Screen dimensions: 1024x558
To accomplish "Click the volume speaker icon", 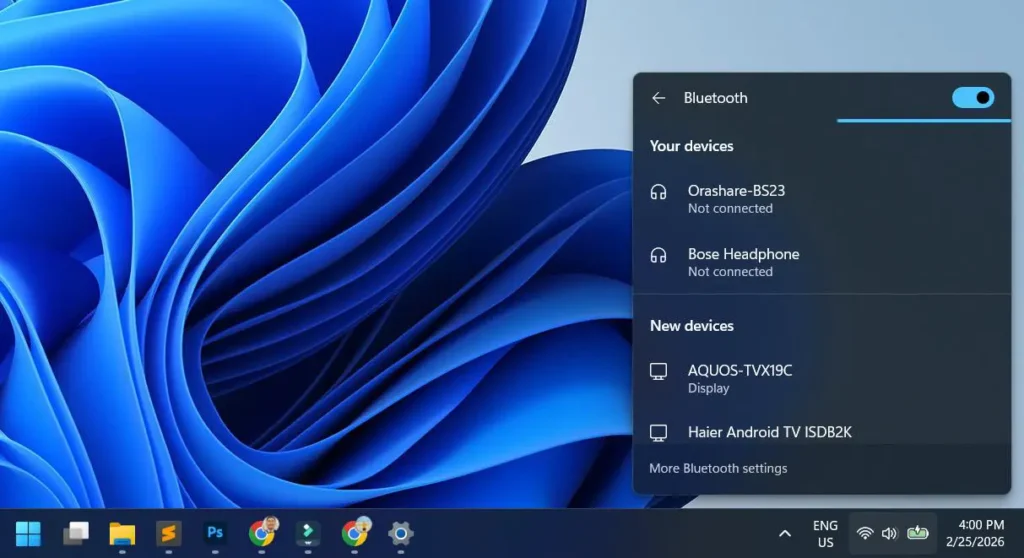I will (x=889, y=534).
